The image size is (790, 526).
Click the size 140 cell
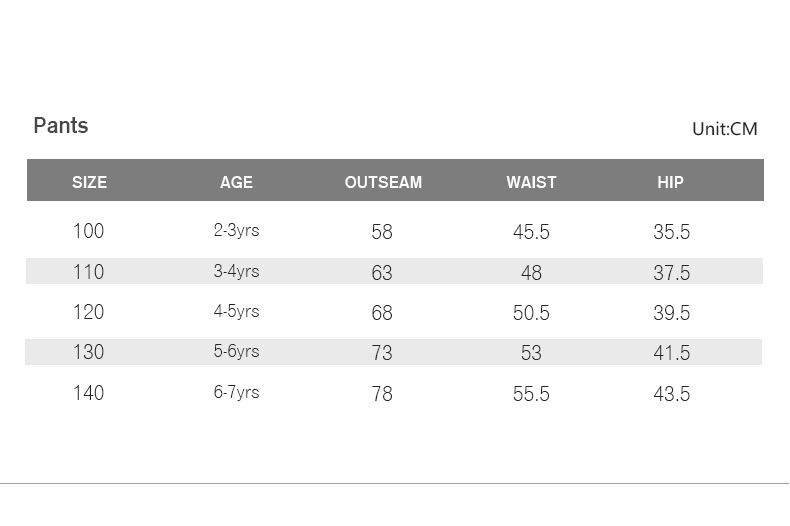(88, 393)
